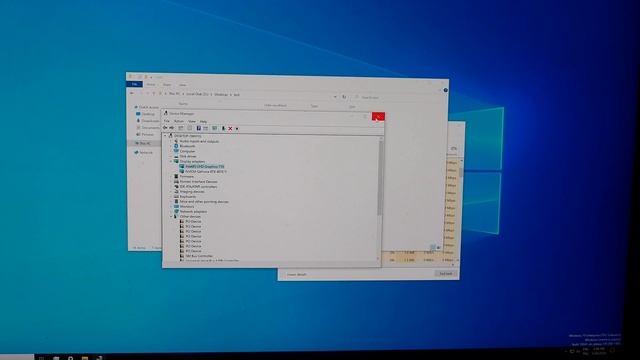Collapse the Other devices node
Image resolution: width=640 pixels, height=360 pixels.
(171, 216)
